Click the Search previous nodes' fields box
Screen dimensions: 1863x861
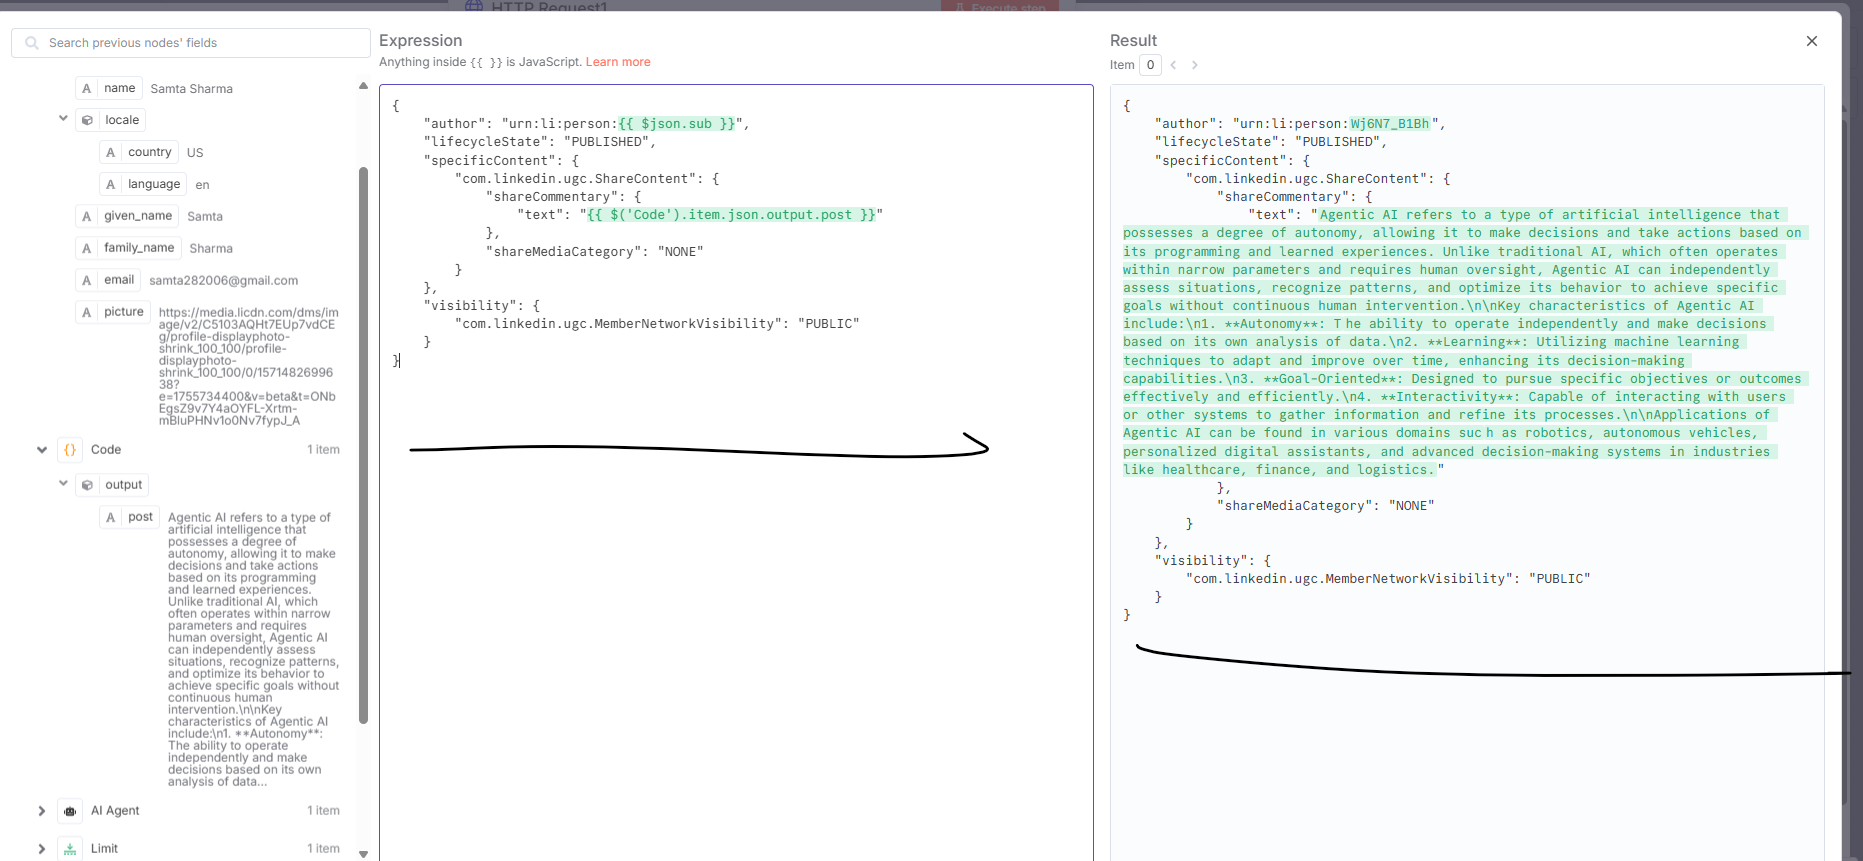(x=200, y=43)
